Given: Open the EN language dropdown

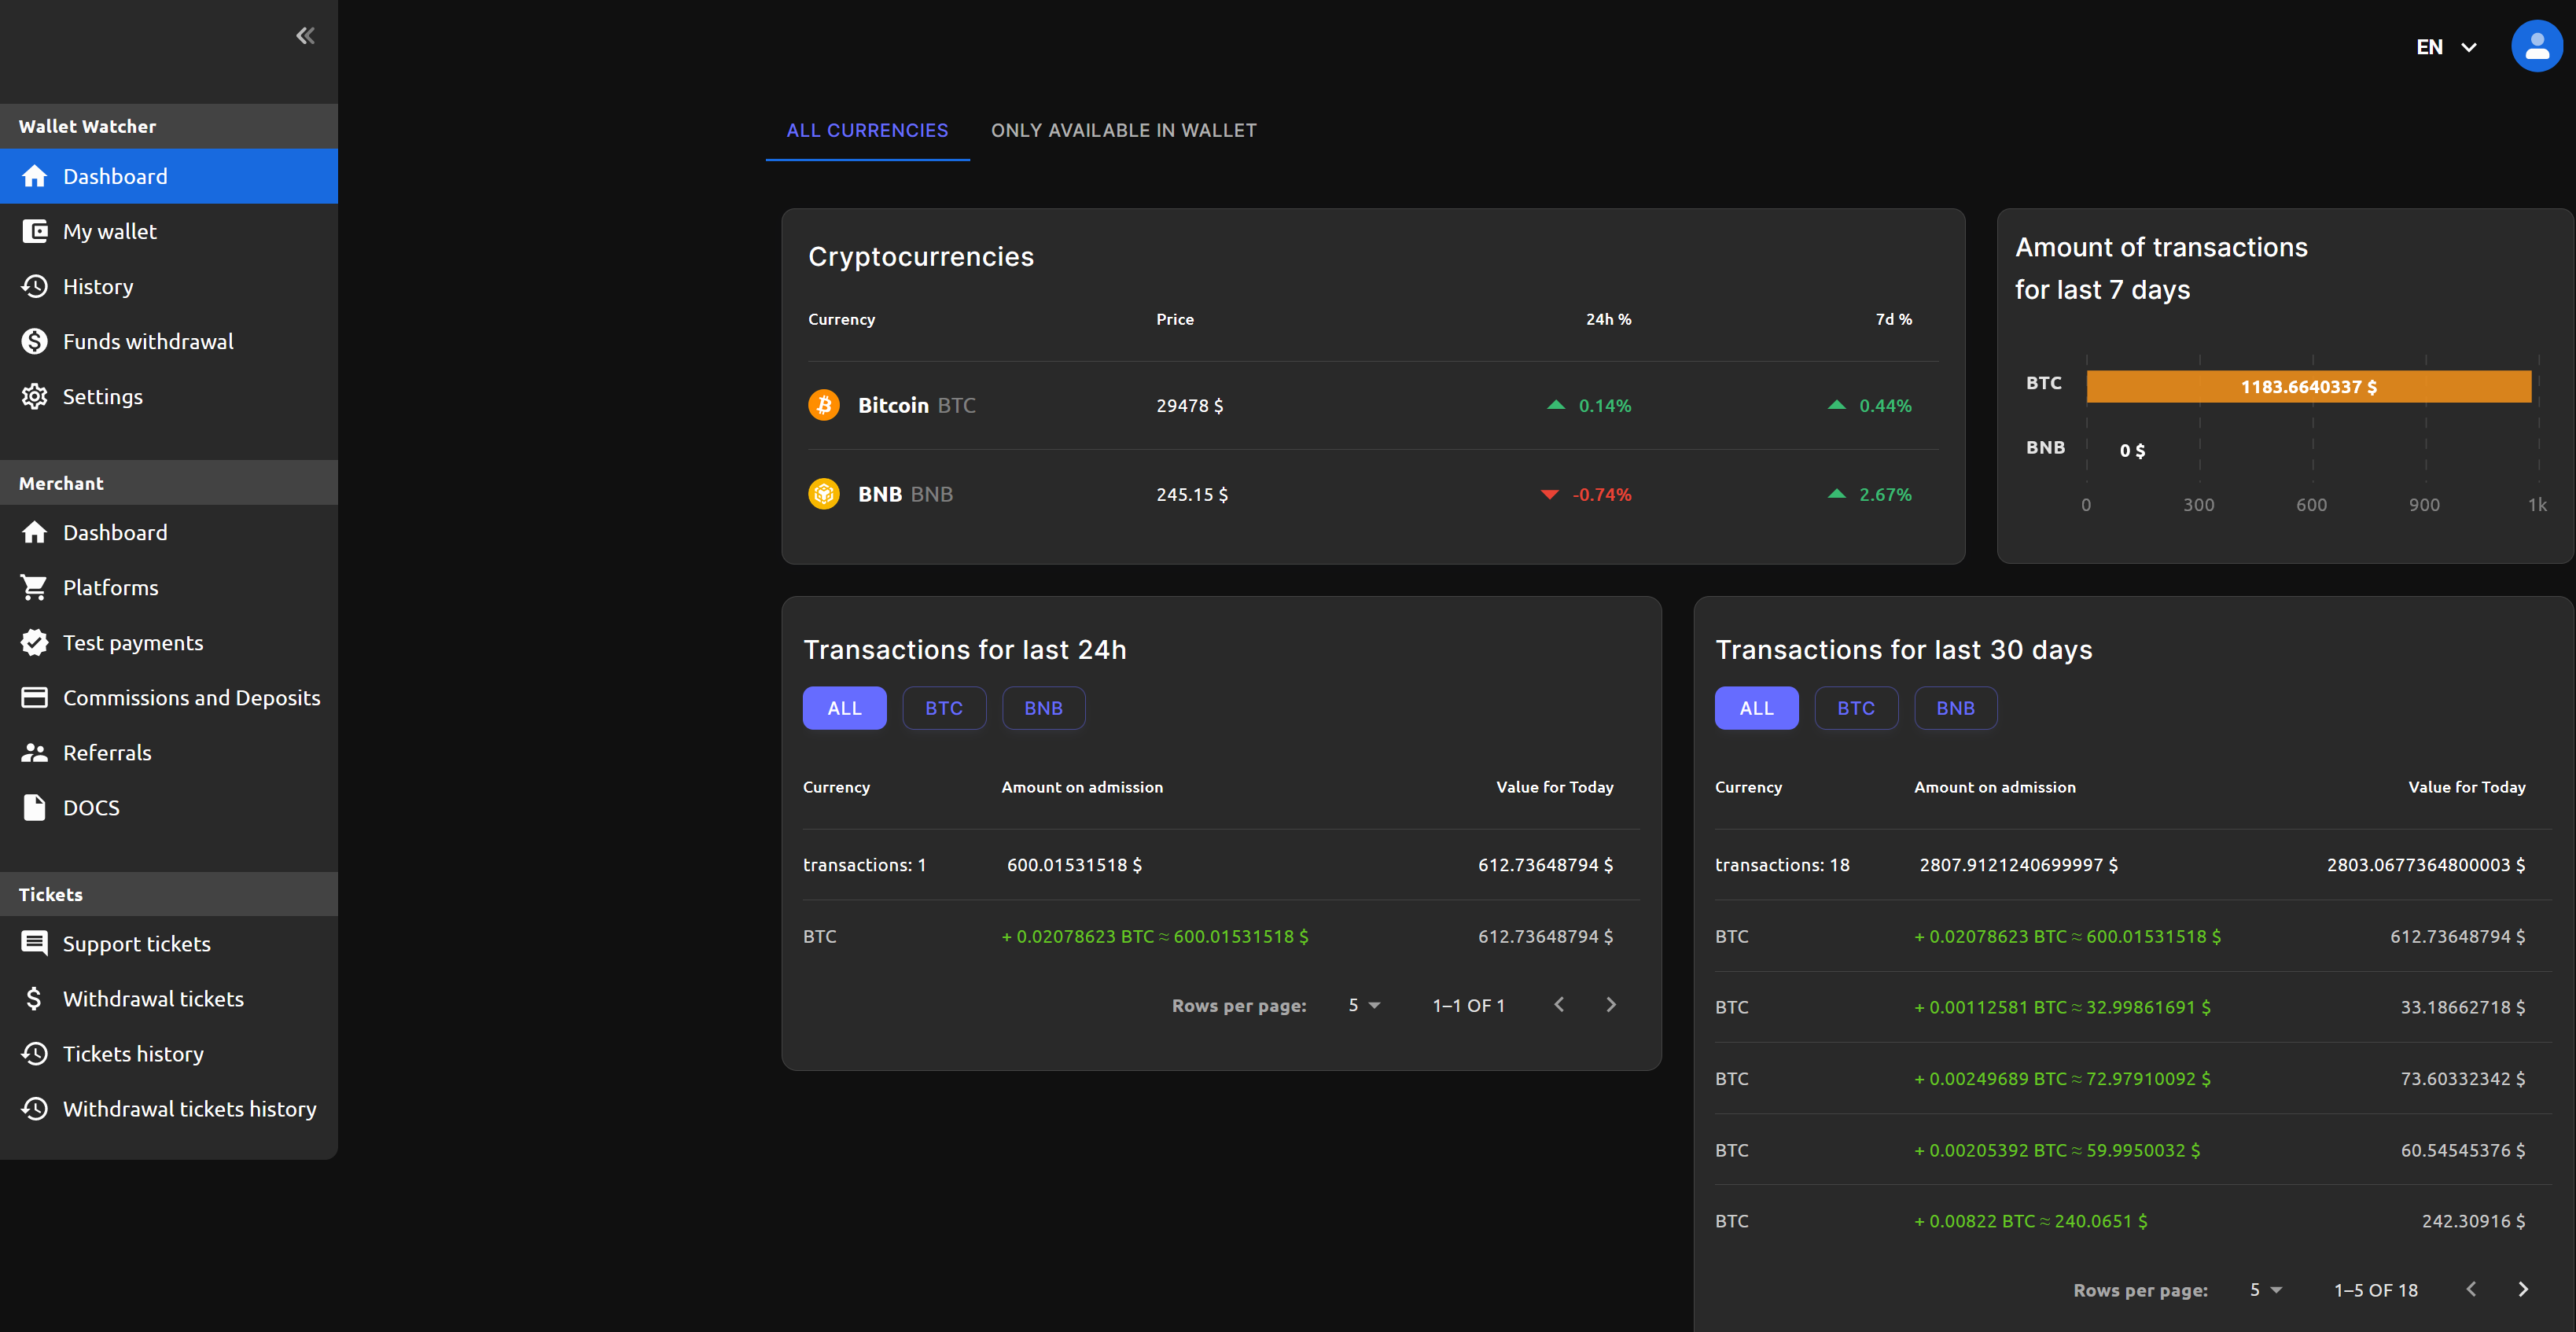Looking at the screenshot, I should 2446,47.
